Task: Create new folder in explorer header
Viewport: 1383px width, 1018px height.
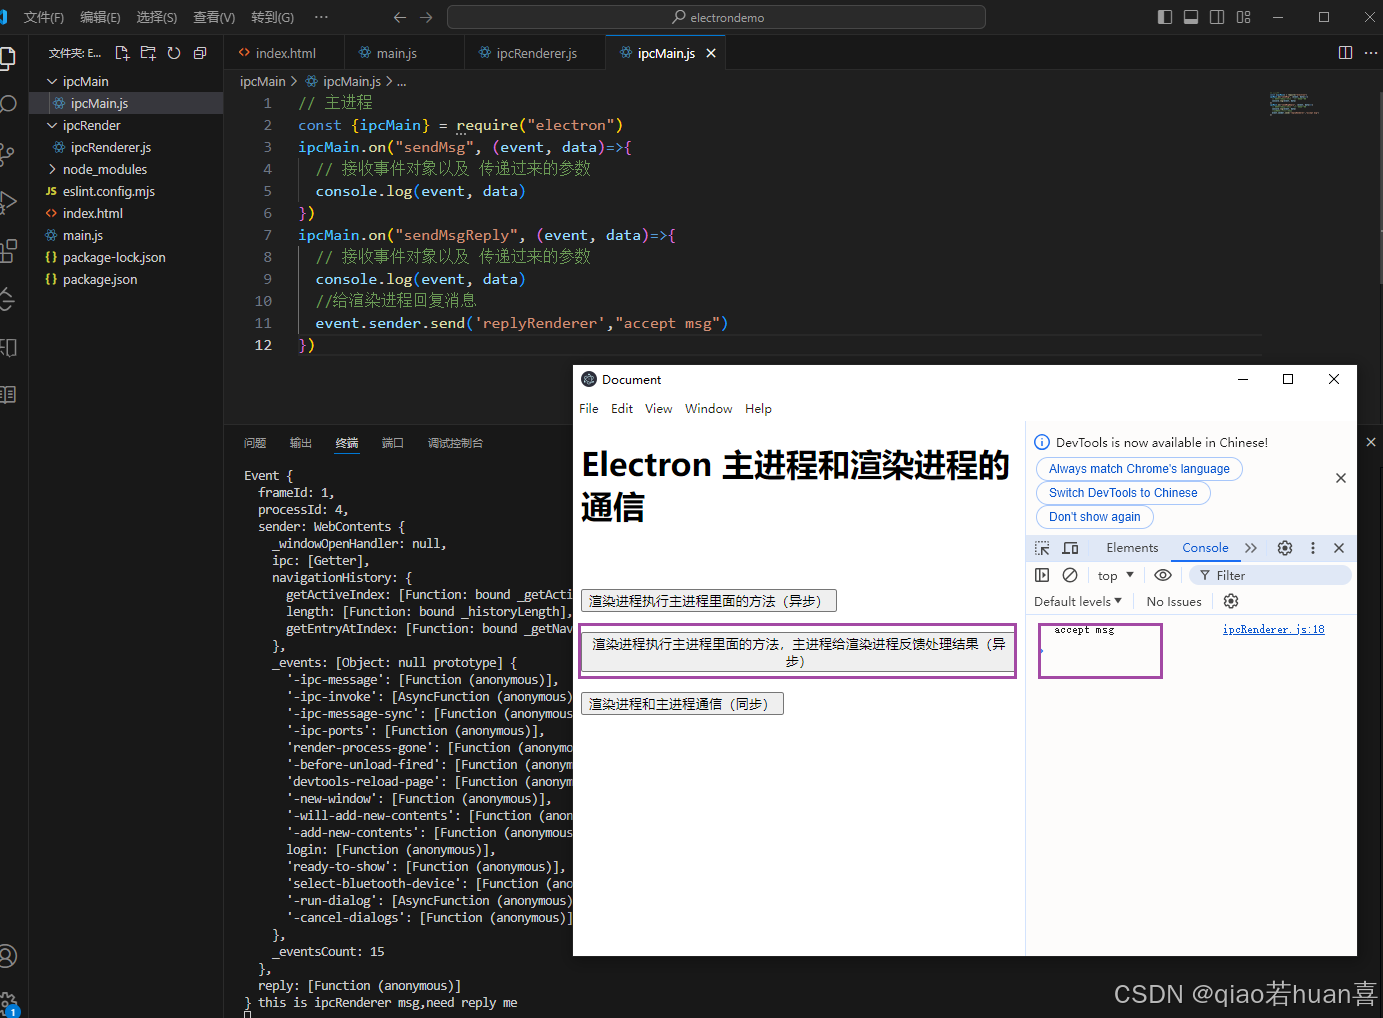Action: (148, 53)
